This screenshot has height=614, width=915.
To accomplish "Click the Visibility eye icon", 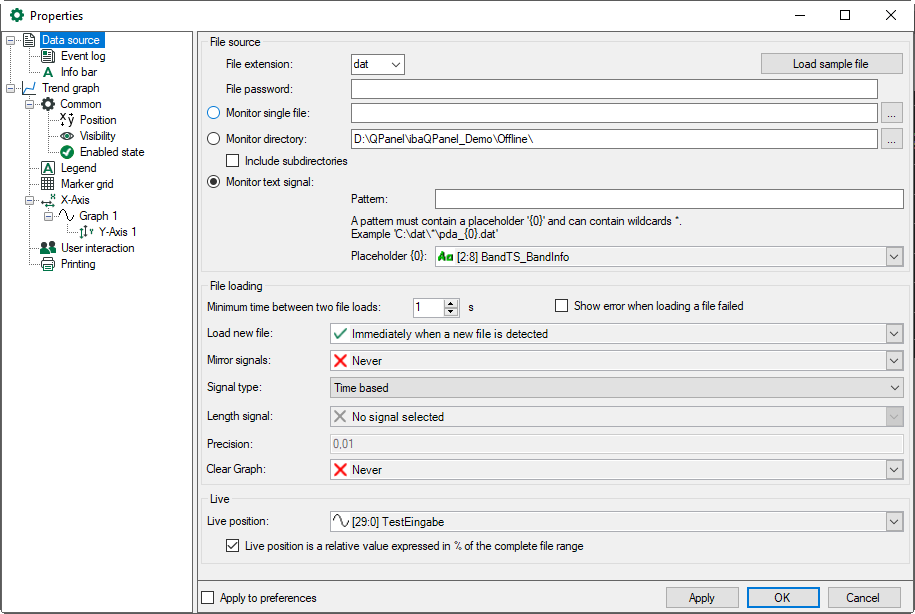I will point(67,136).
